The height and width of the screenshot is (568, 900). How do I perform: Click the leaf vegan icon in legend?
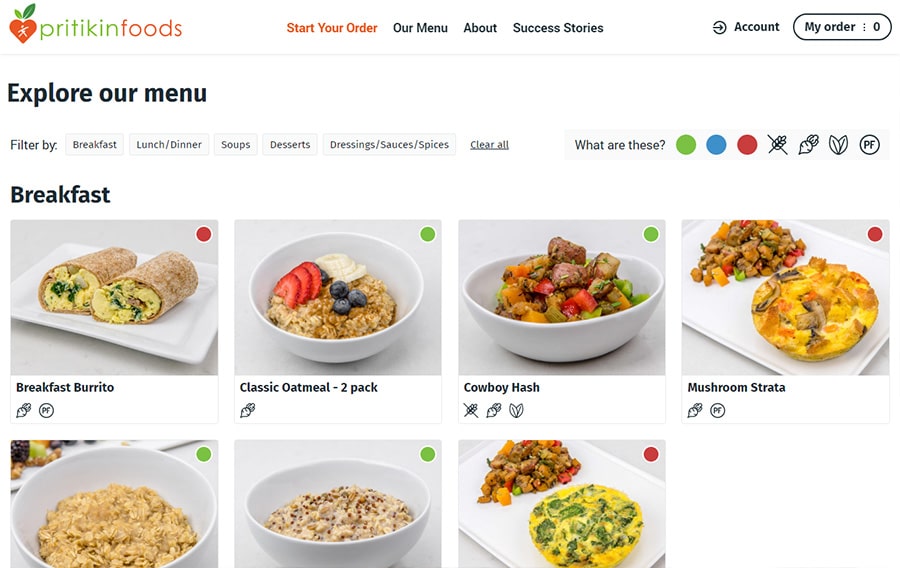click(x=839, y=145)
